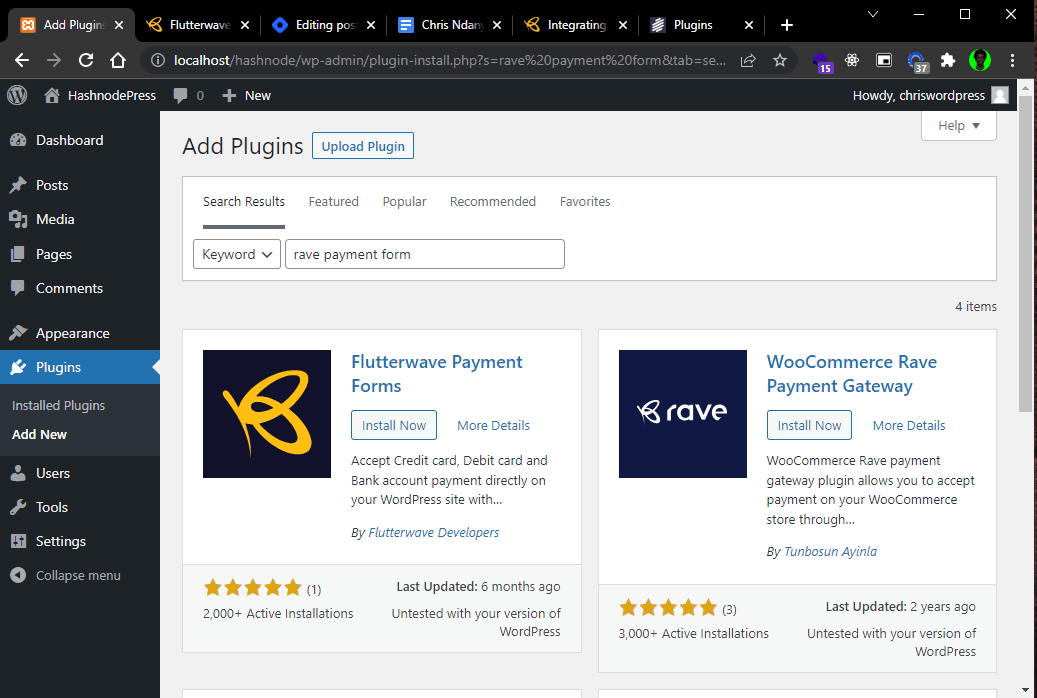Open the browser extensions puzzle icon

(948, 60)
